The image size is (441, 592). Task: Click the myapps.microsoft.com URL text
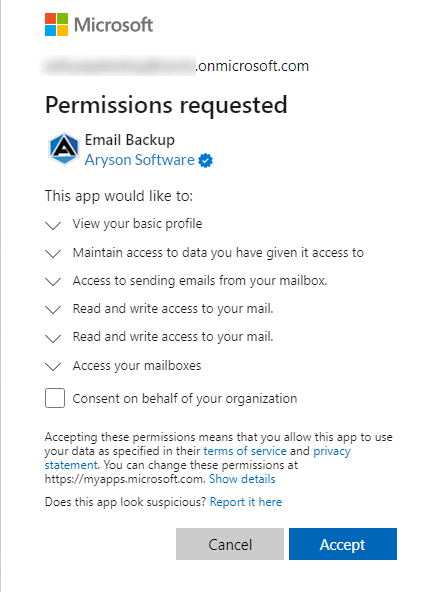[x=125, y=479]
